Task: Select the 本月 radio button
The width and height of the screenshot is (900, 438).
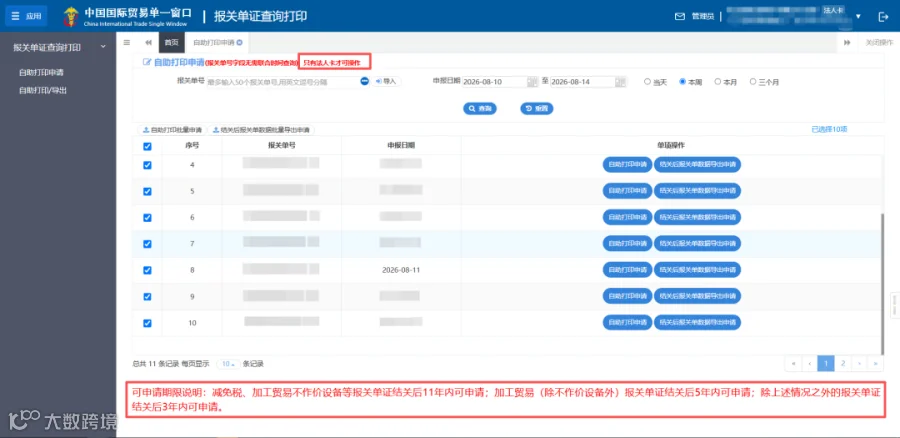Action: click(x=717, y=82)
